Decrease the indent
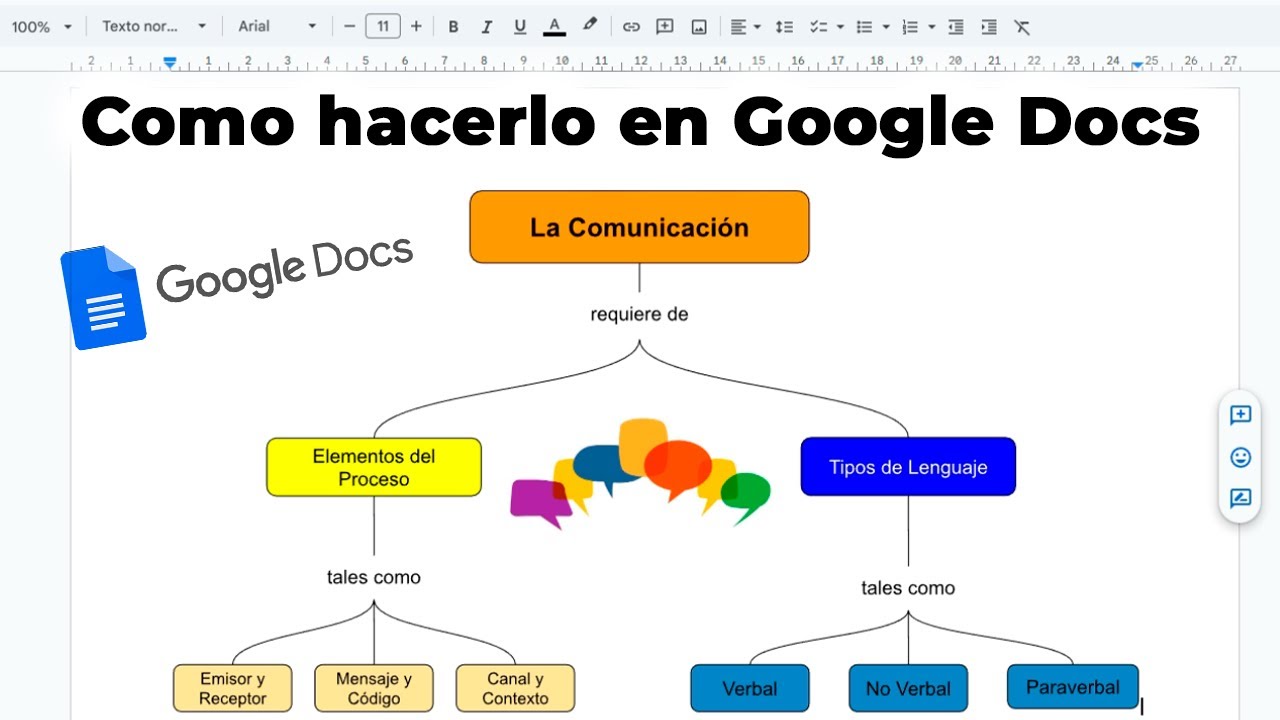1280x720 pixels. (x=956, y=27)
